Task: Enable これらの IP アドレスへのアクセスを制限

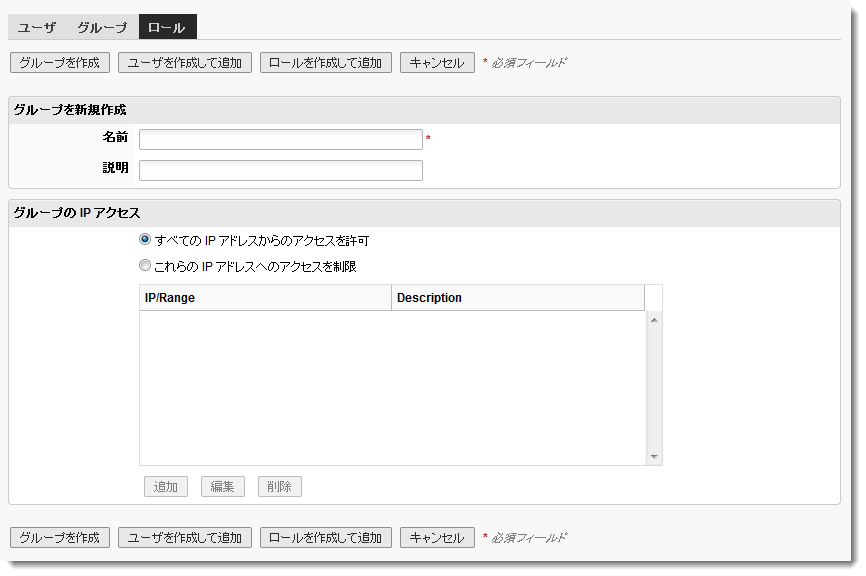Action: pos(143,265)
